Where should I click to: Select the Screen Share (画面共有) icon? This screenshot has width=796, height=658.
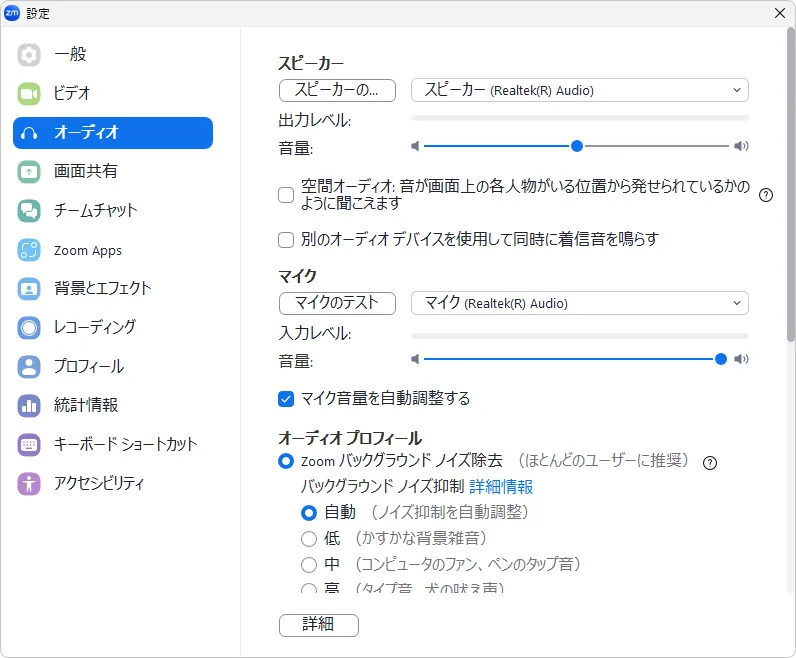(29, 171)
